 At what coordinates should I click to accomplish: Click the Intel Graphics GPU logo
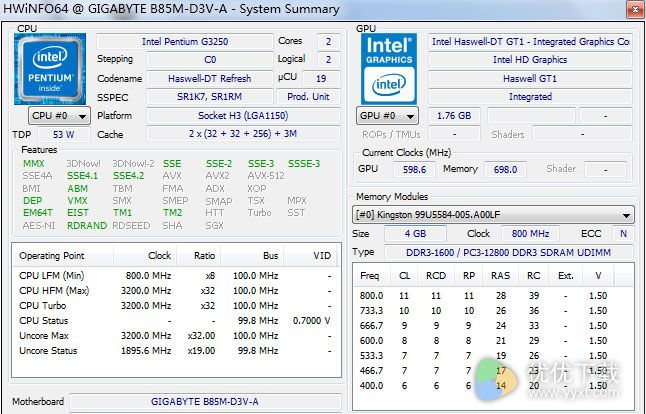pyautogui.click(x=389, y=69)
